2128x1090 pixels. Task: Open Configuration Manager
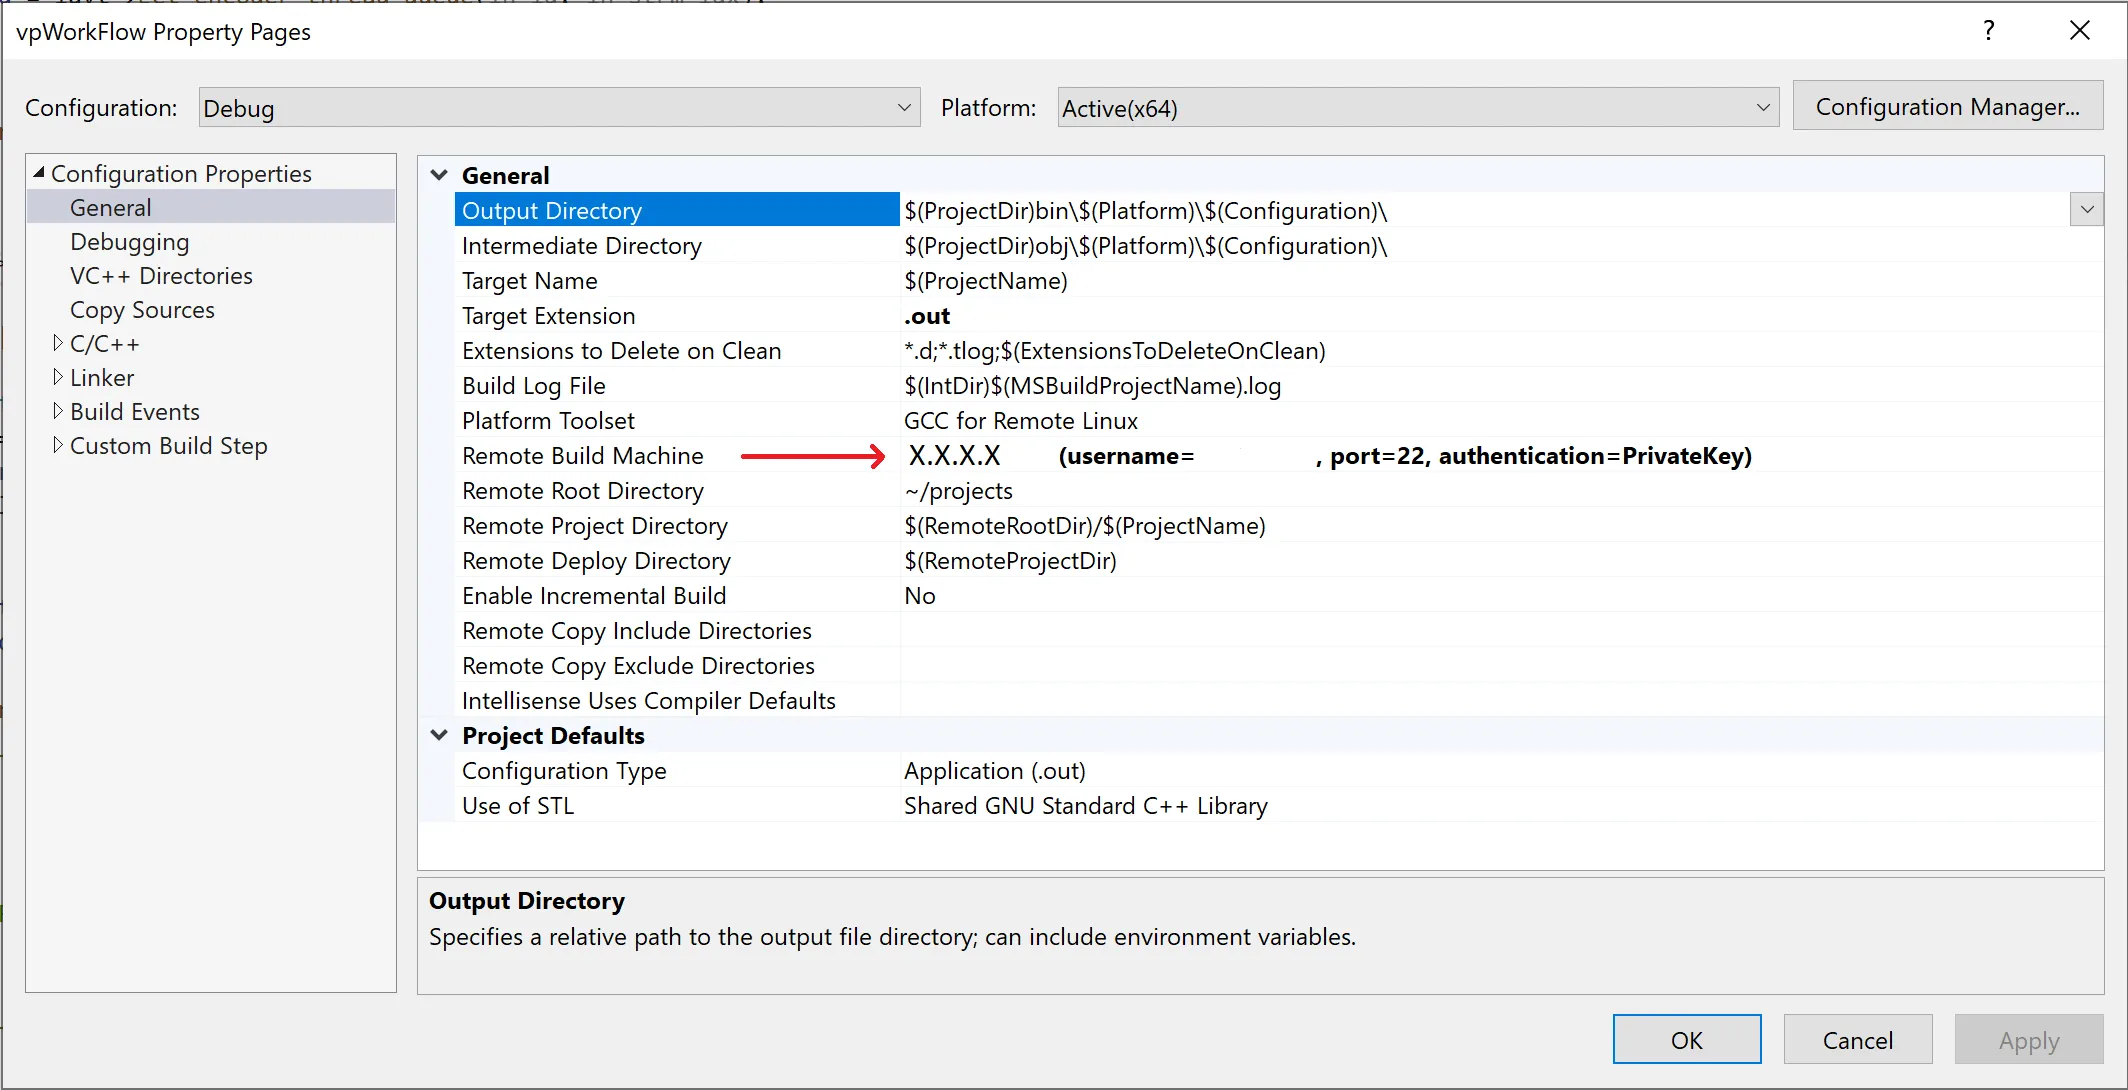[1947, 106]
